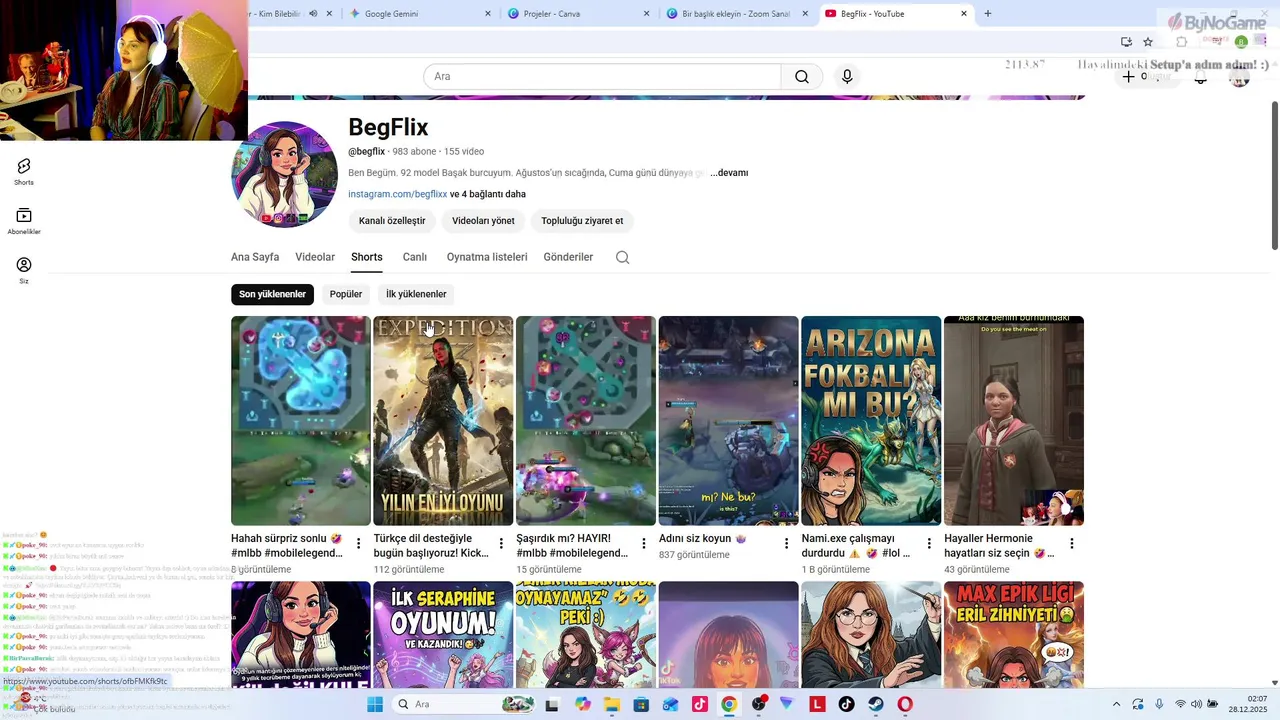Switch to the Canlı tab
Image resolution: width=1280 pixels, height=720 pixels.
415,257
